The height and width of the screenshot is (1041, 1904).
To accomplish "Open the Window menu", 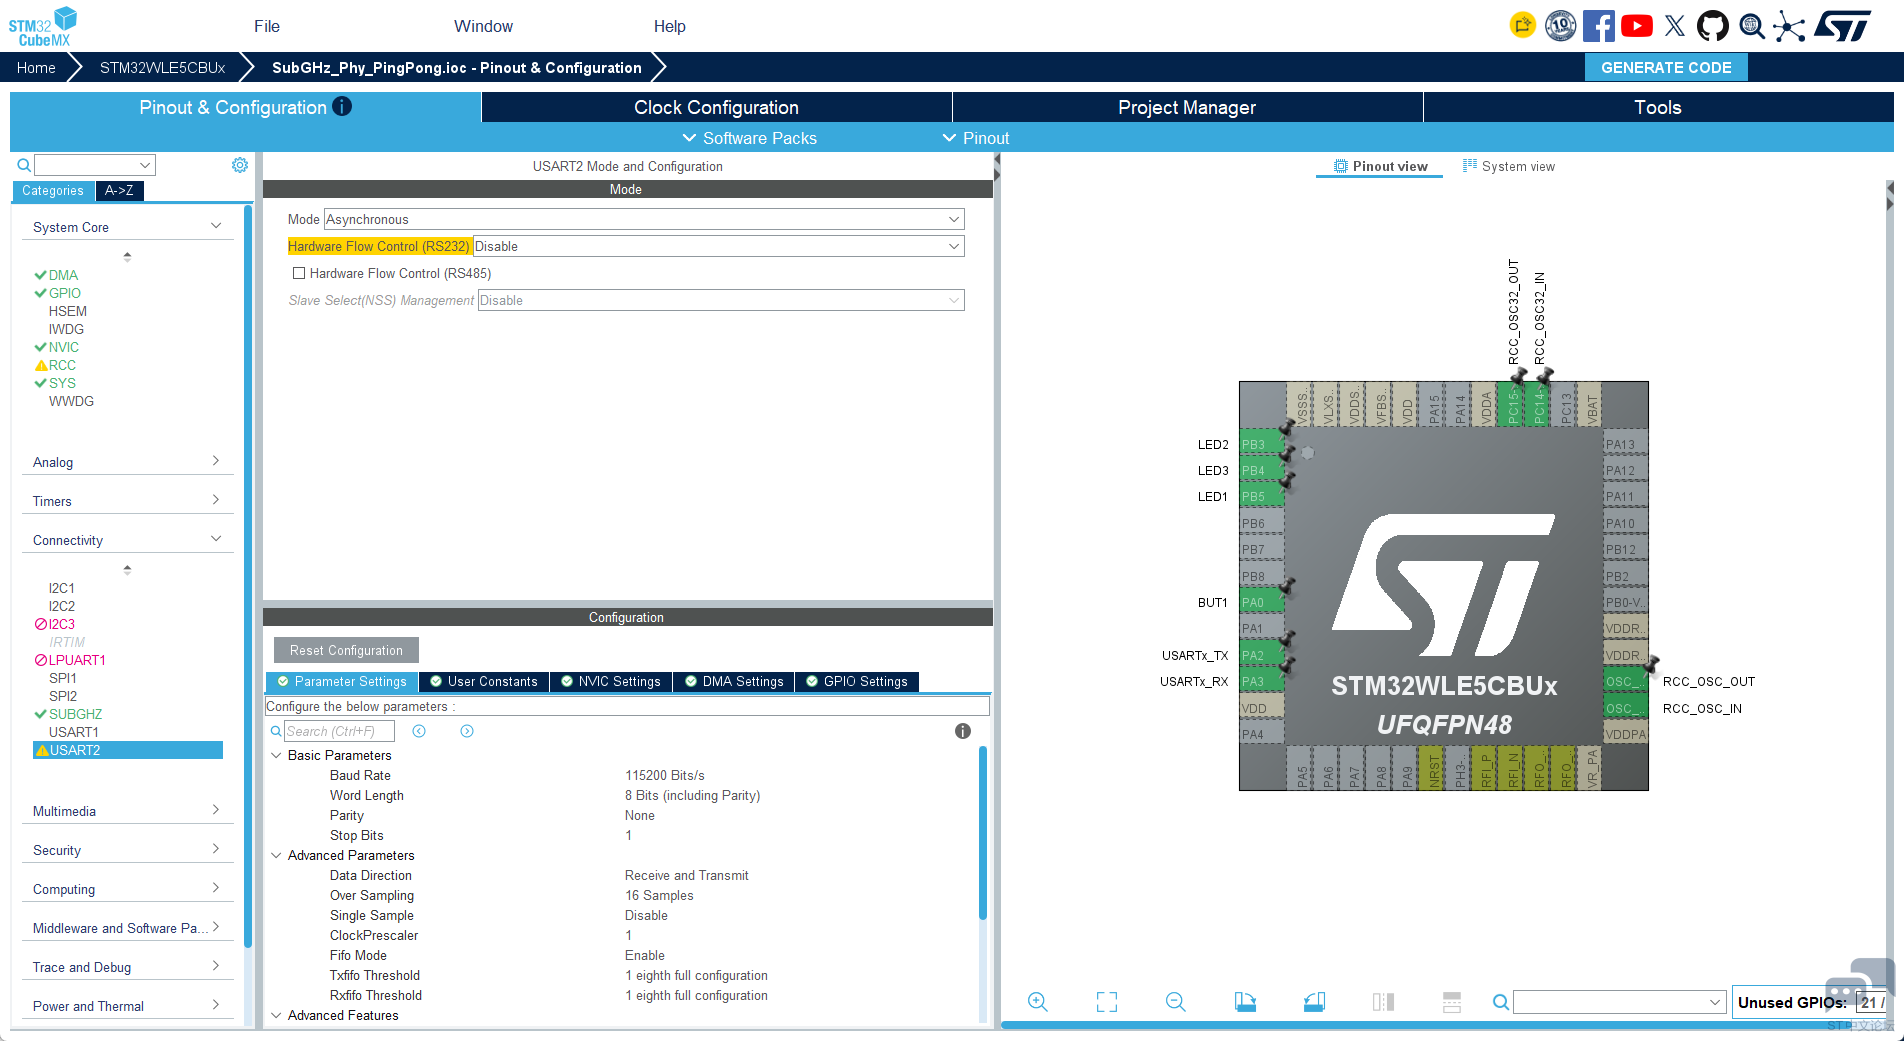I will click(483, 26).
